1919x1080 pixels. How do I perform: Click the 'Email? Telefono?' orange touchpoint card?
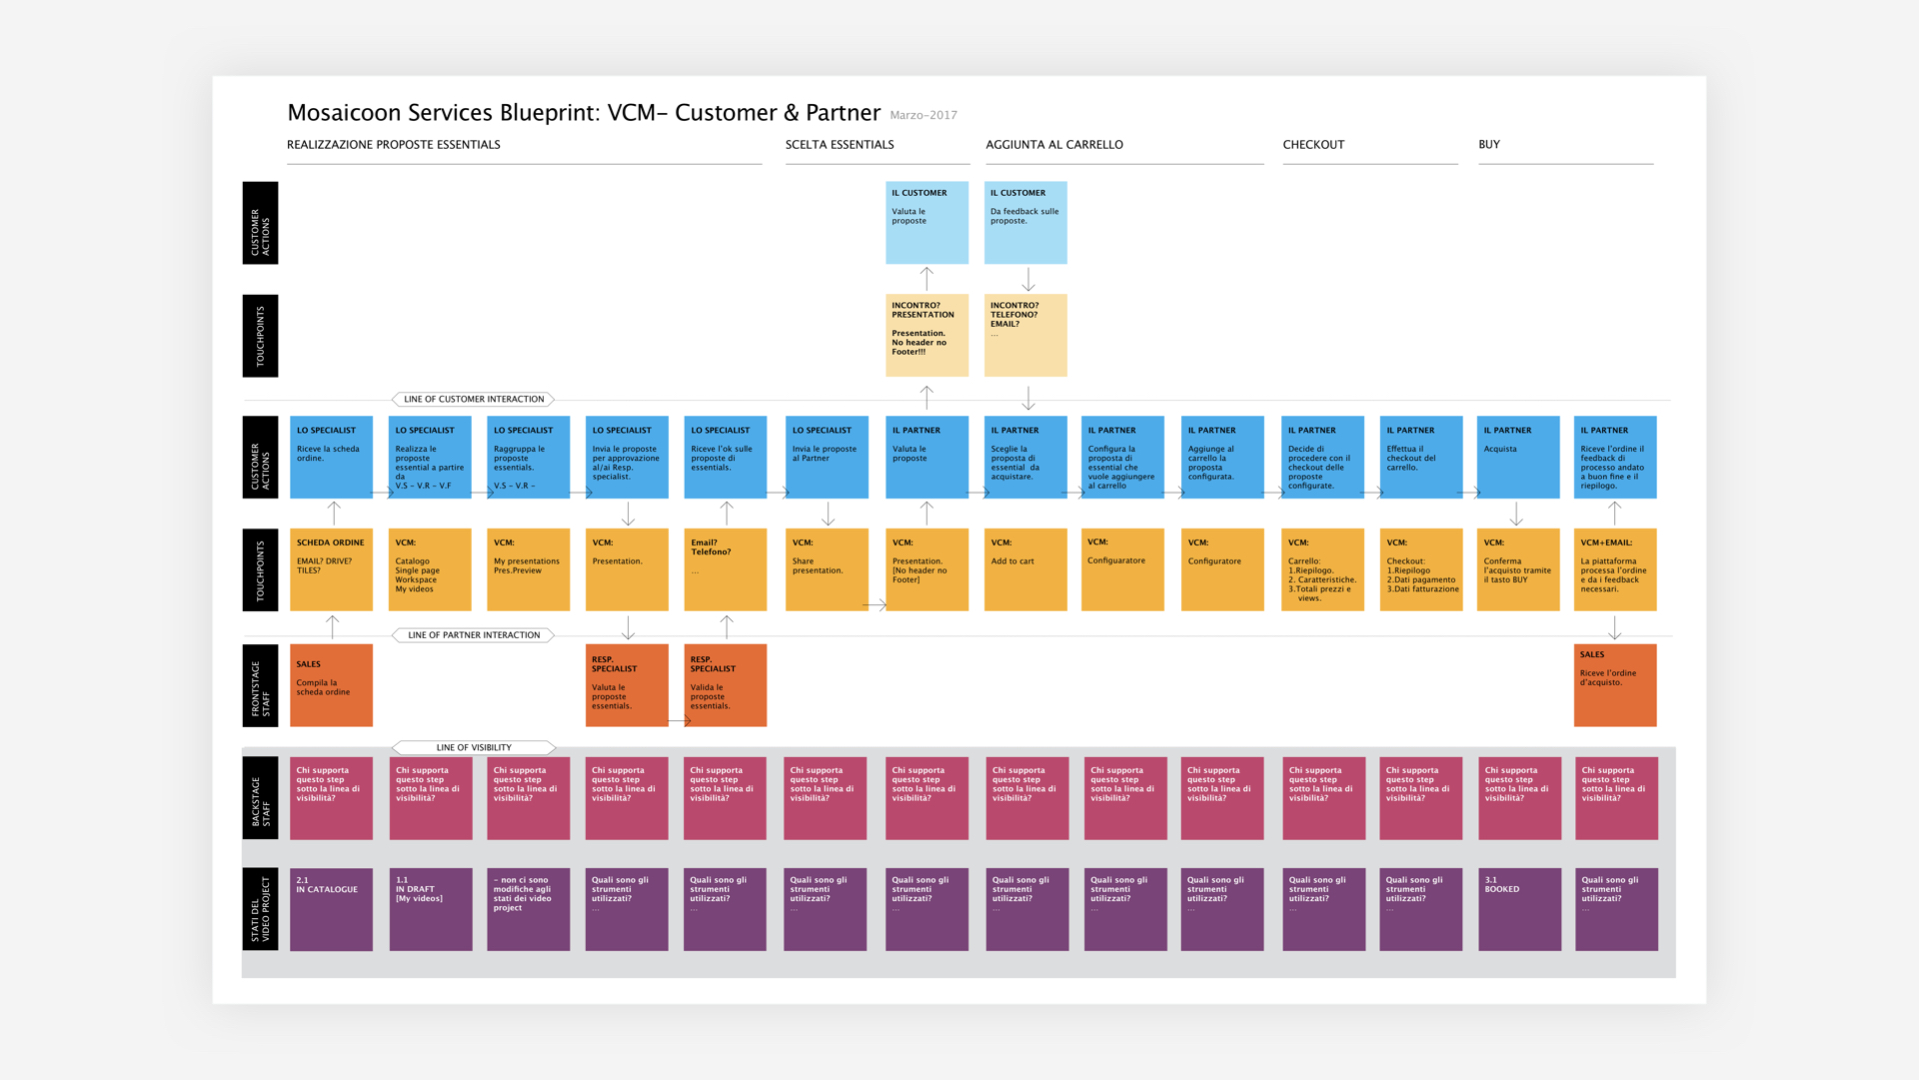pyautogui.click(x=725, y=569)
